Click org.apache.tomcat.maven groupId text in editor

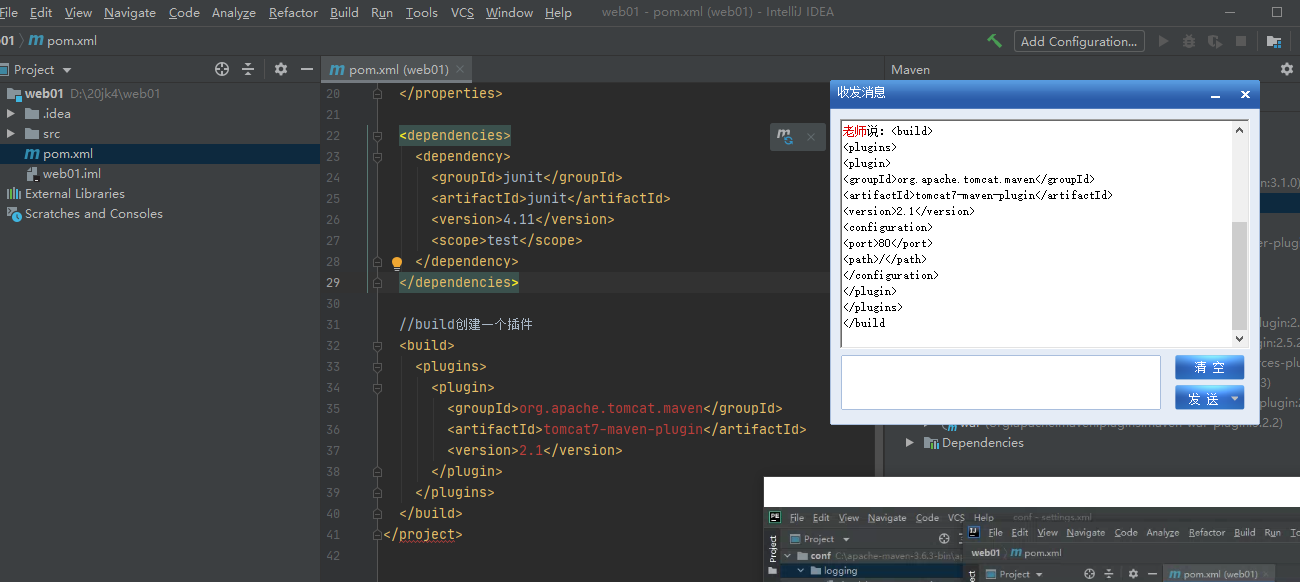coord(611,408)
